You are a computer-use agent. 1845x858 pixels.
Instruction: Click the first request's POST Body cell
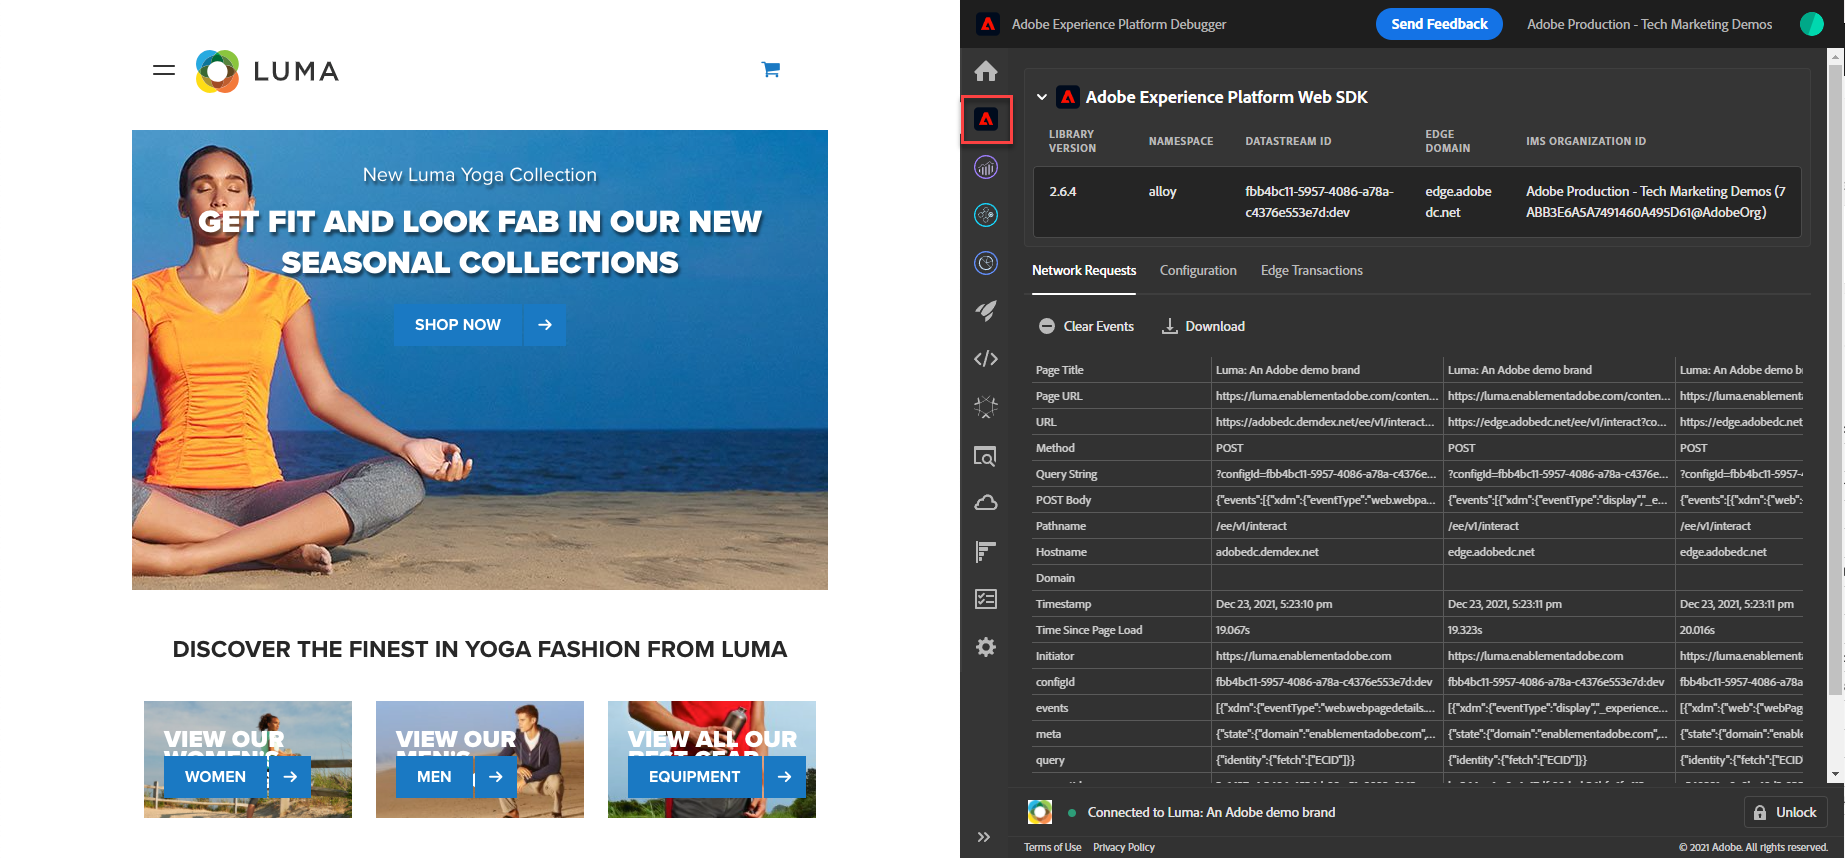point(1327,500)
